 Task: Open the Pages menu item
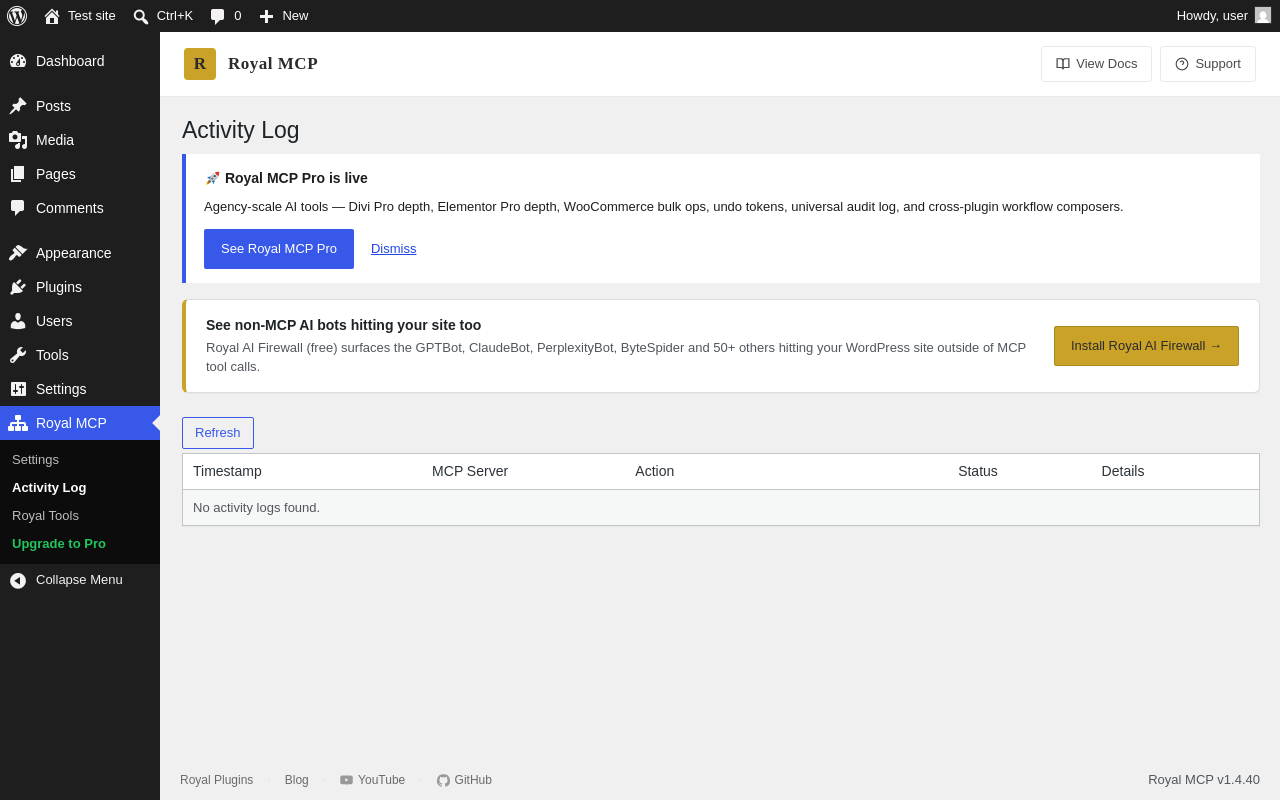[80, 174]
